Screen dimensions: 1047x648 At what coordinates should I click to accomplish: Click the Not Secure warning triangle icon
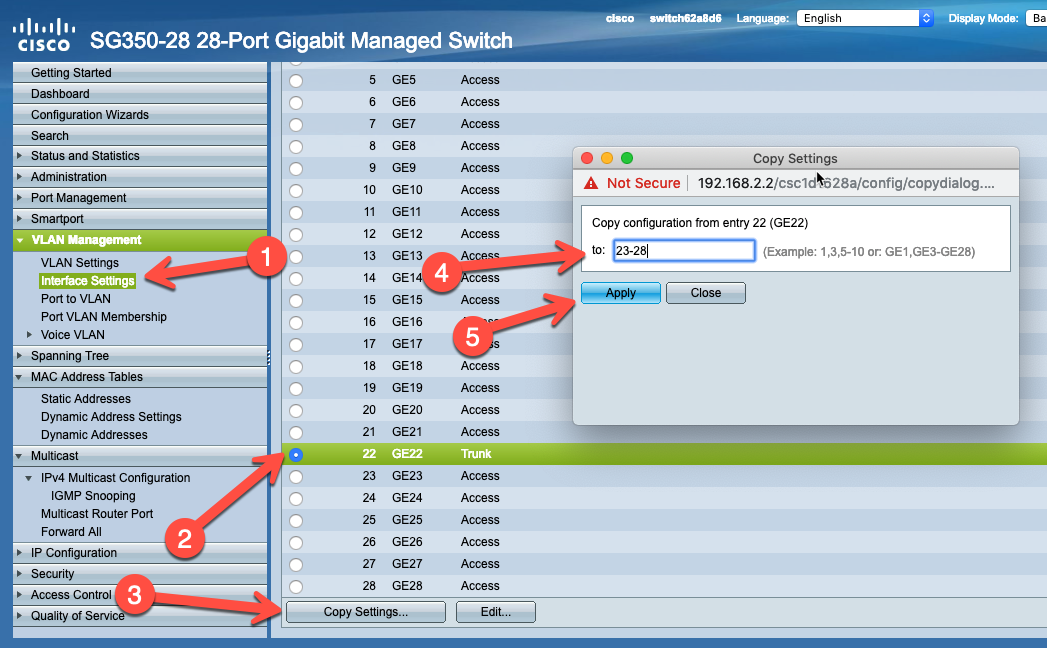(x=591, y=183)
